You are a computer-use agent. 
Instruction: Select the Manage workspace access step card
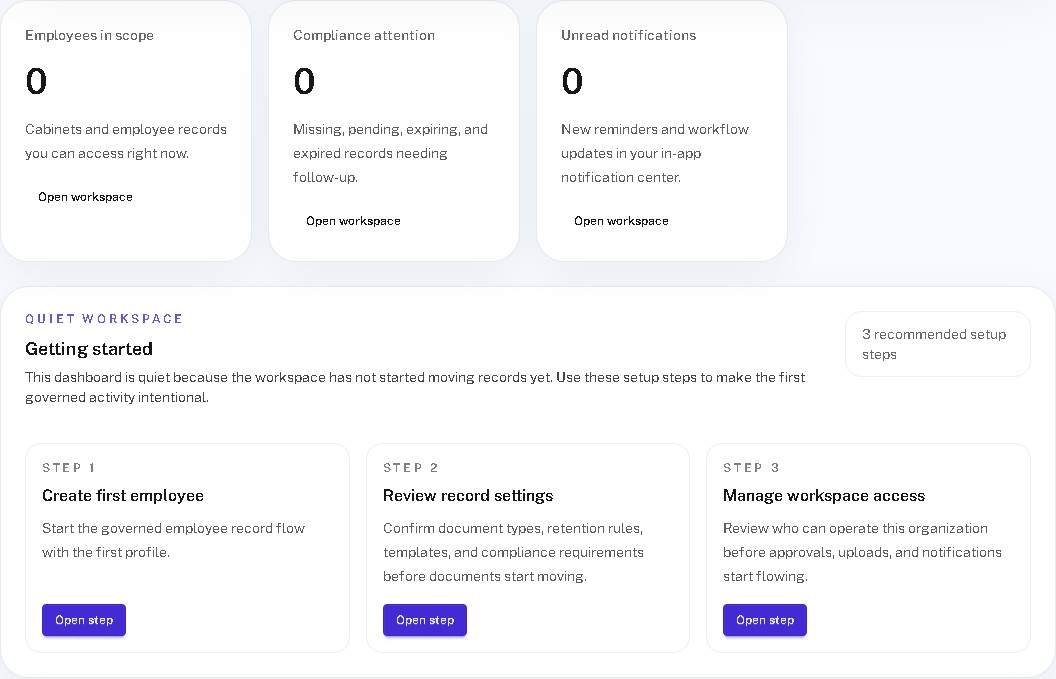pos(868,547)
